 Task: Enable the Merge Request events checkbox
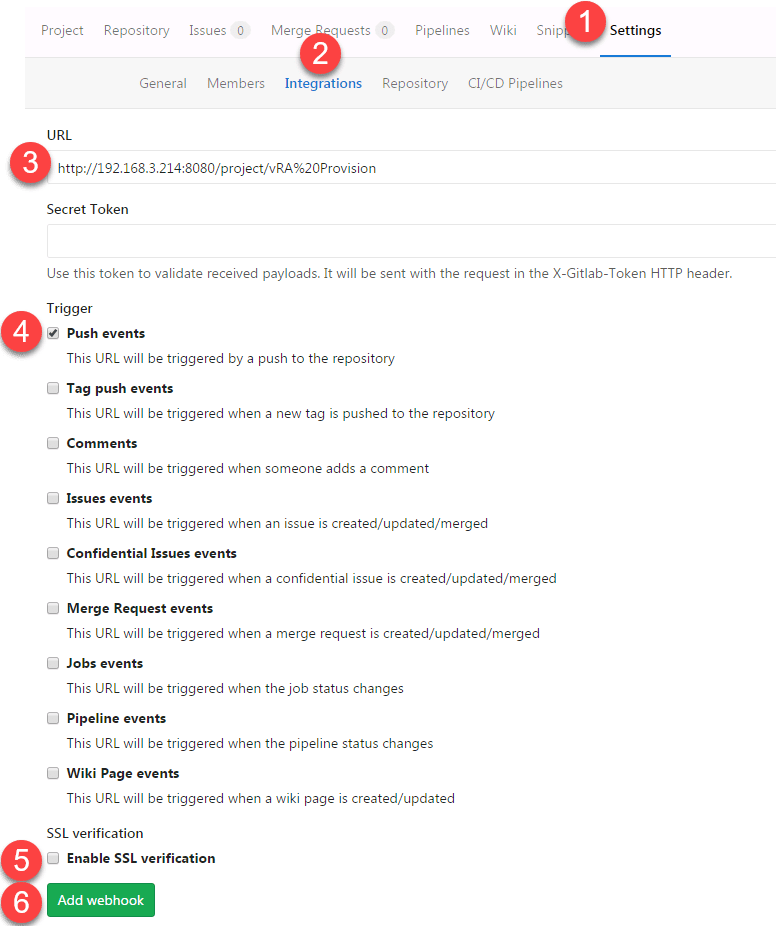53,608
